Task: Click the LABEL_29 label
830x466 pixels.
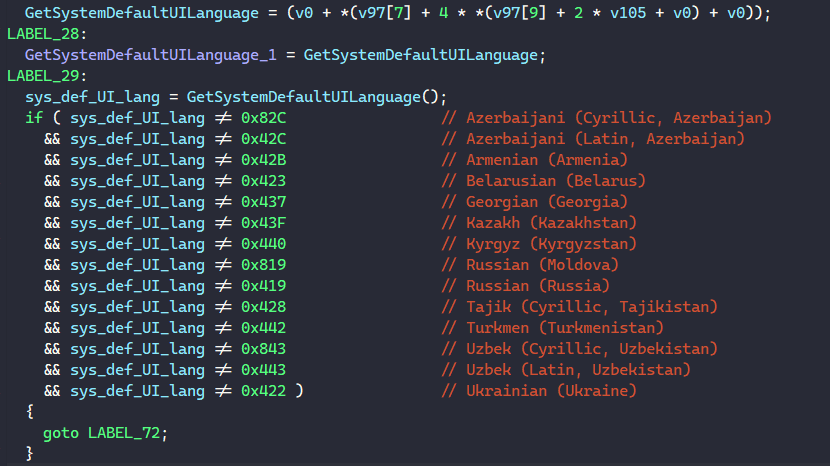Action: pos(32,76)
